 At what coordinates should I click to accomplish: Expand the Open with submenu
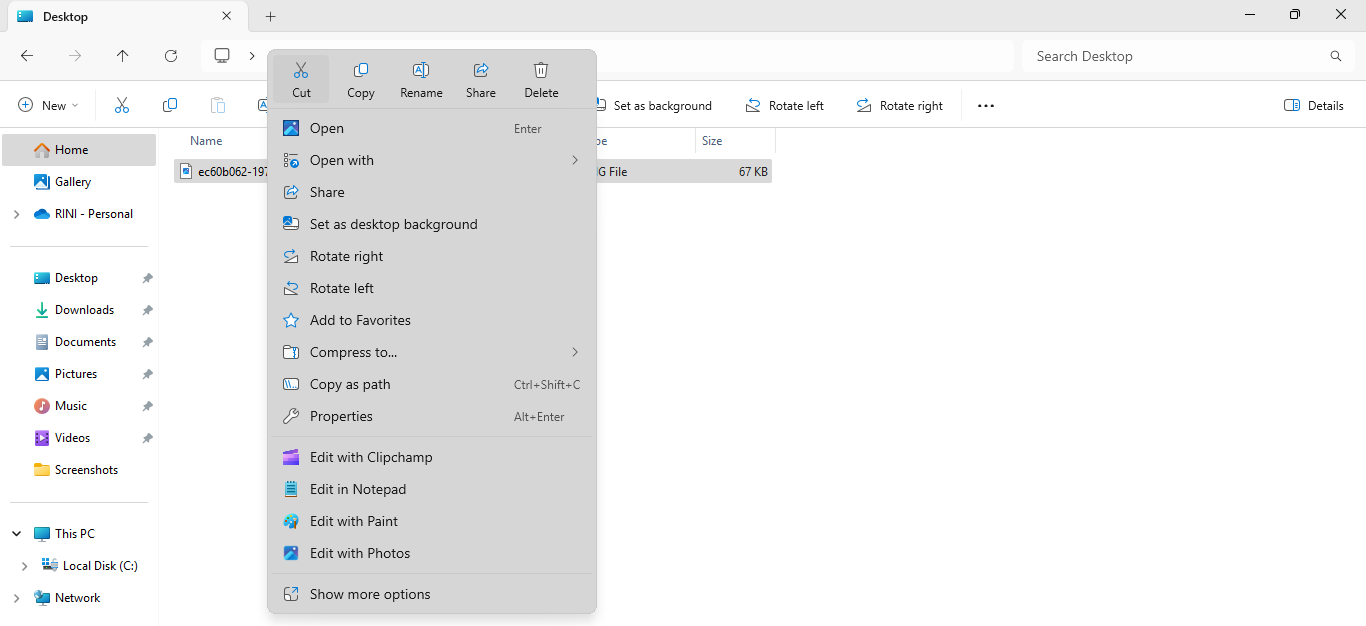[575, 160]
